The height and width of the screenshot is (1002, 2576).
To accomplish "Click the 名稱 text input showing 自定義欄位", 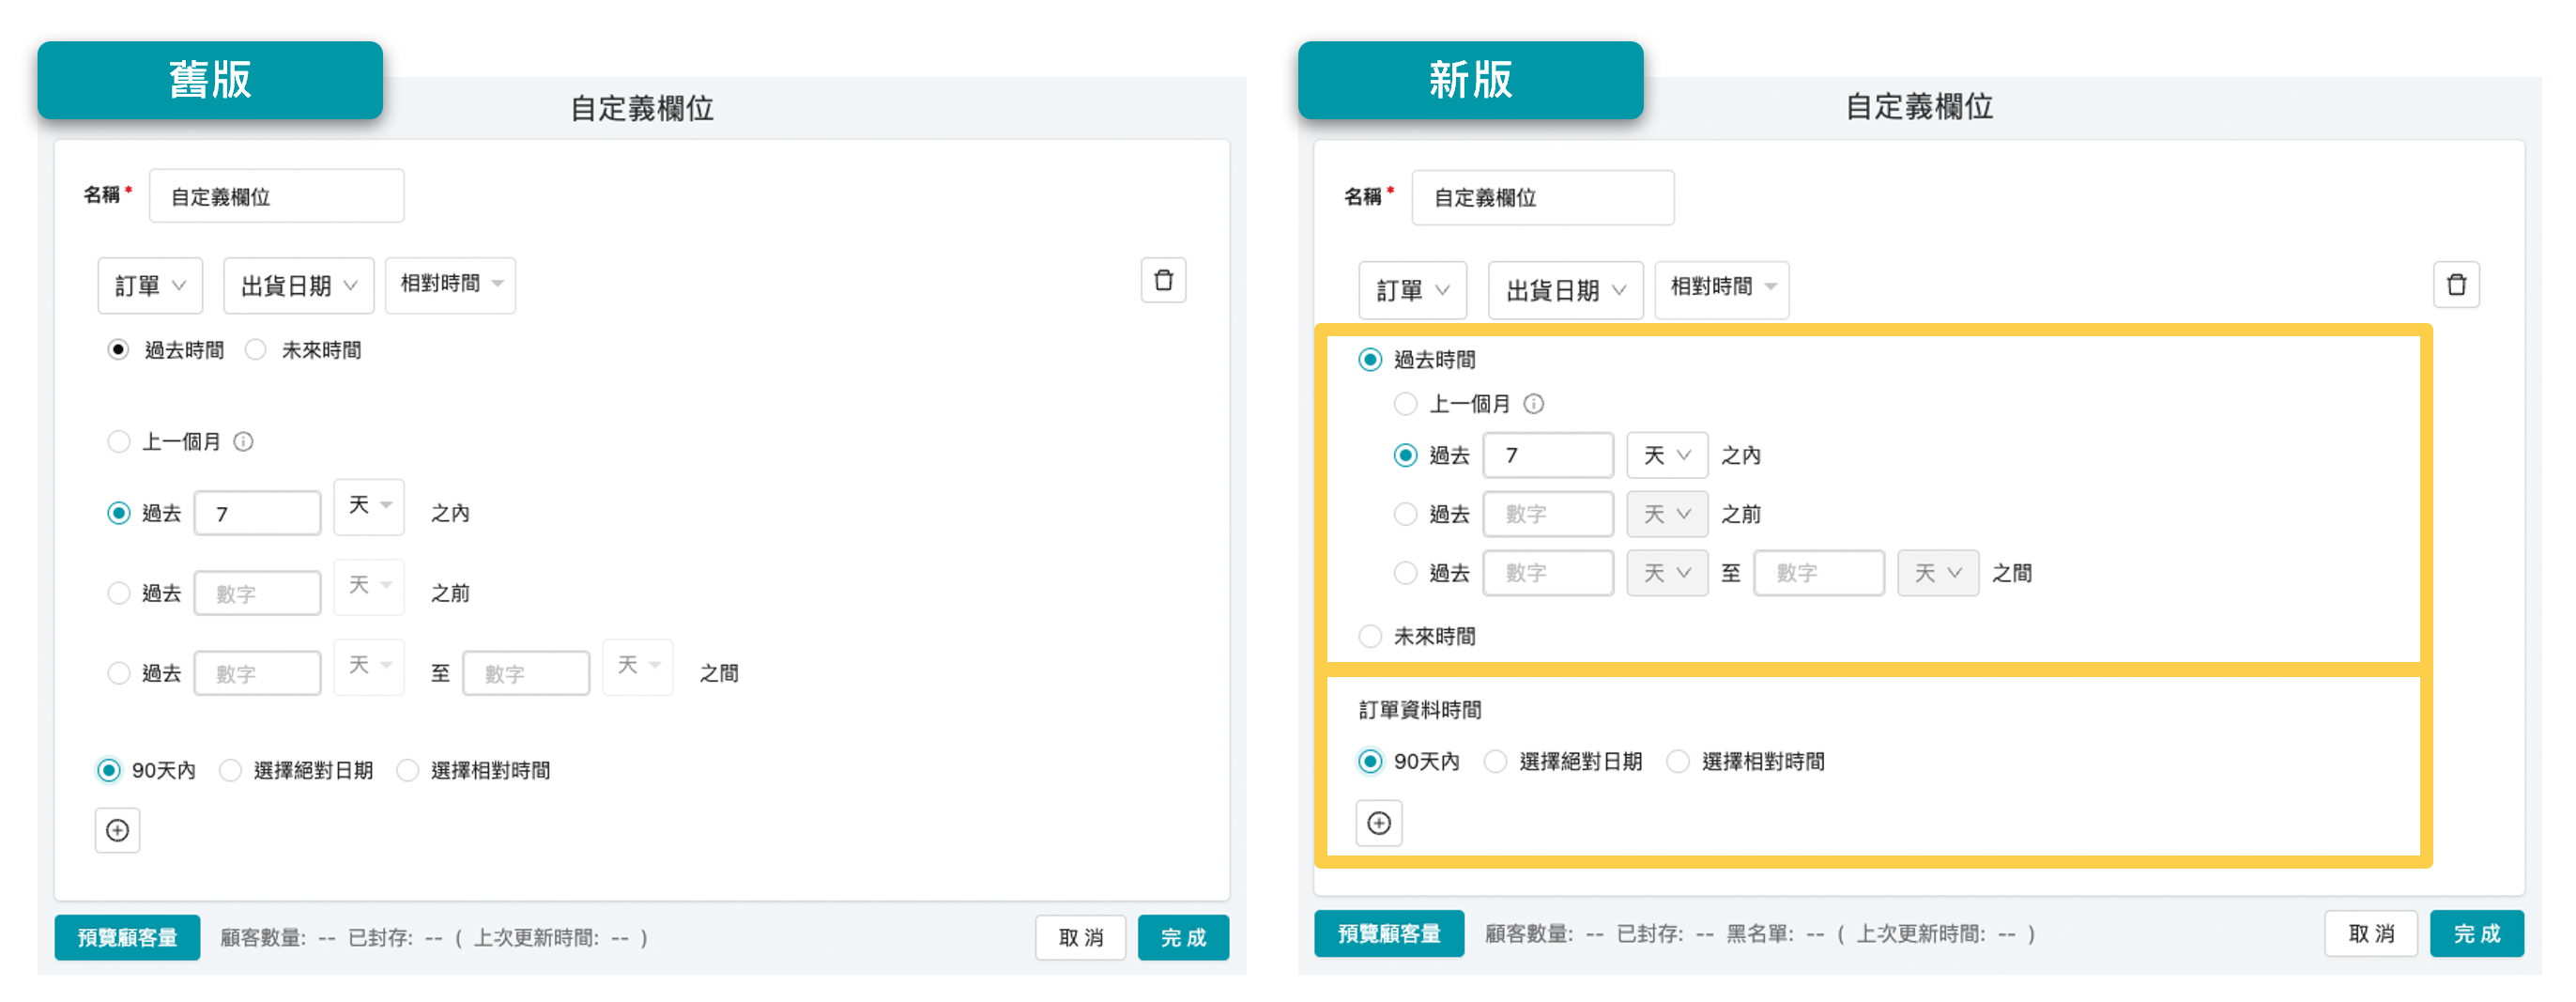I will coord(277,195).
